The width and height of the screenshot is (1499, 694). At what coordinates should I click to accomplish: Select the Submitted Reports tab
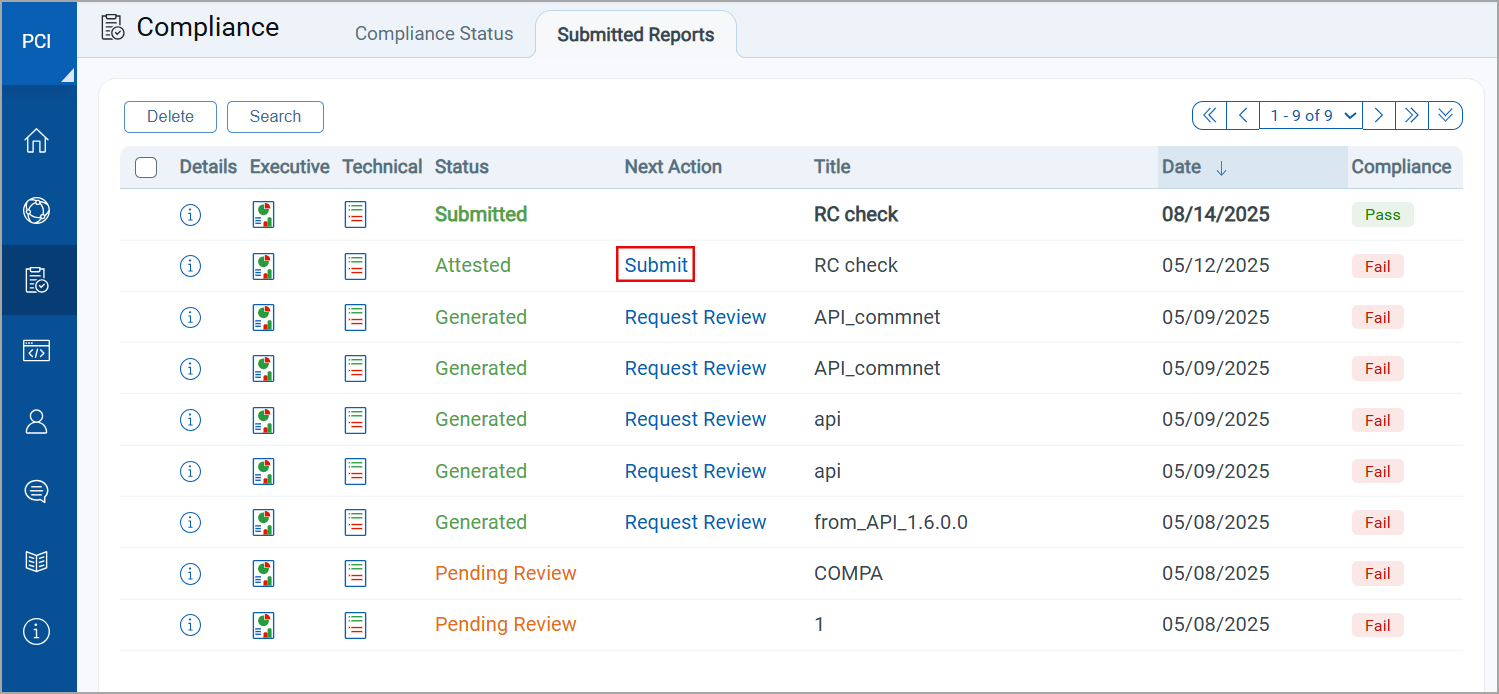(x=635, y=35)
